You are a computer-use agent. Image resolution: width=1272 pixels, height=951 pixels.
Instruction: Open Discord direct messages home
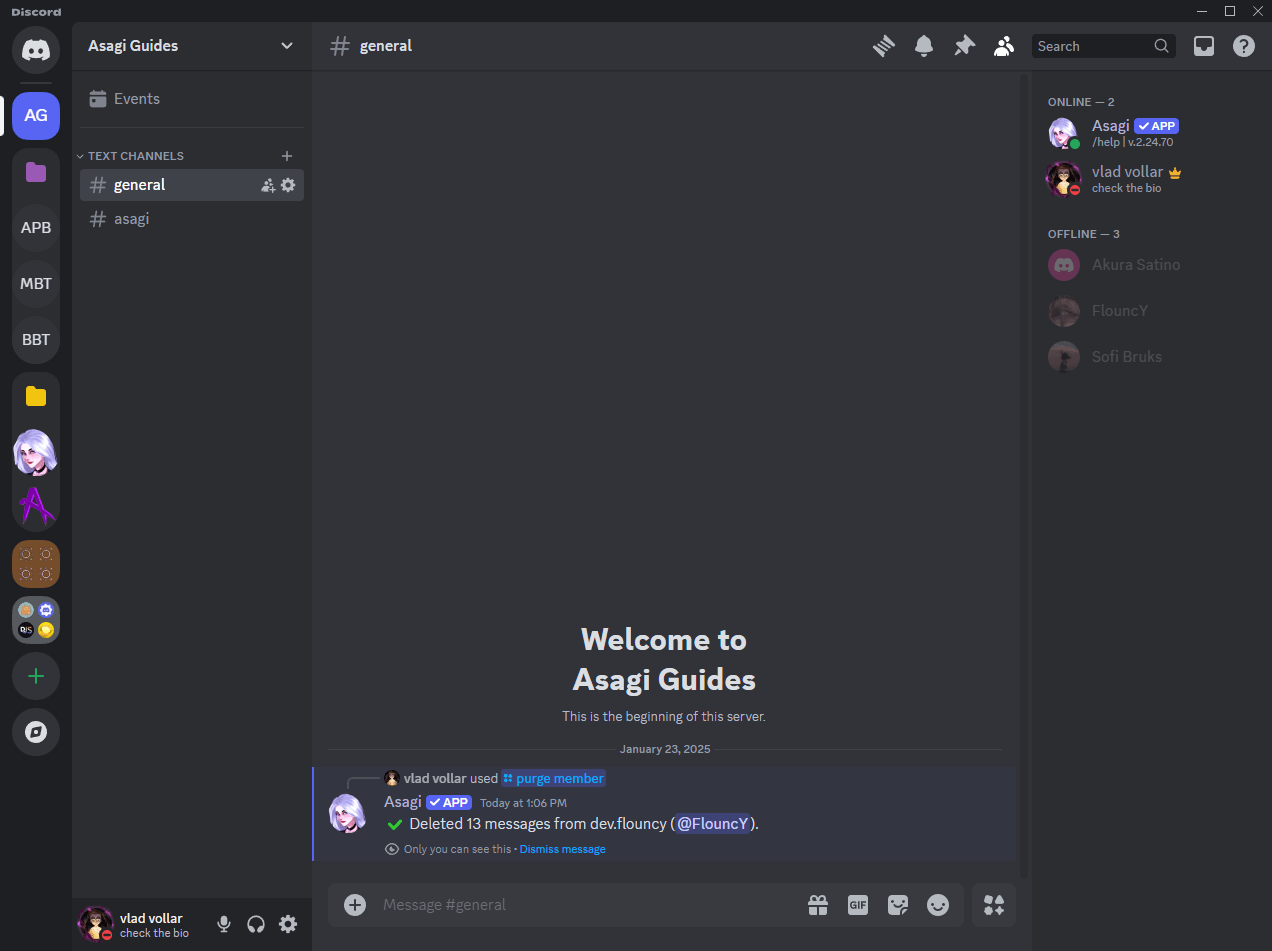point(36,50)
